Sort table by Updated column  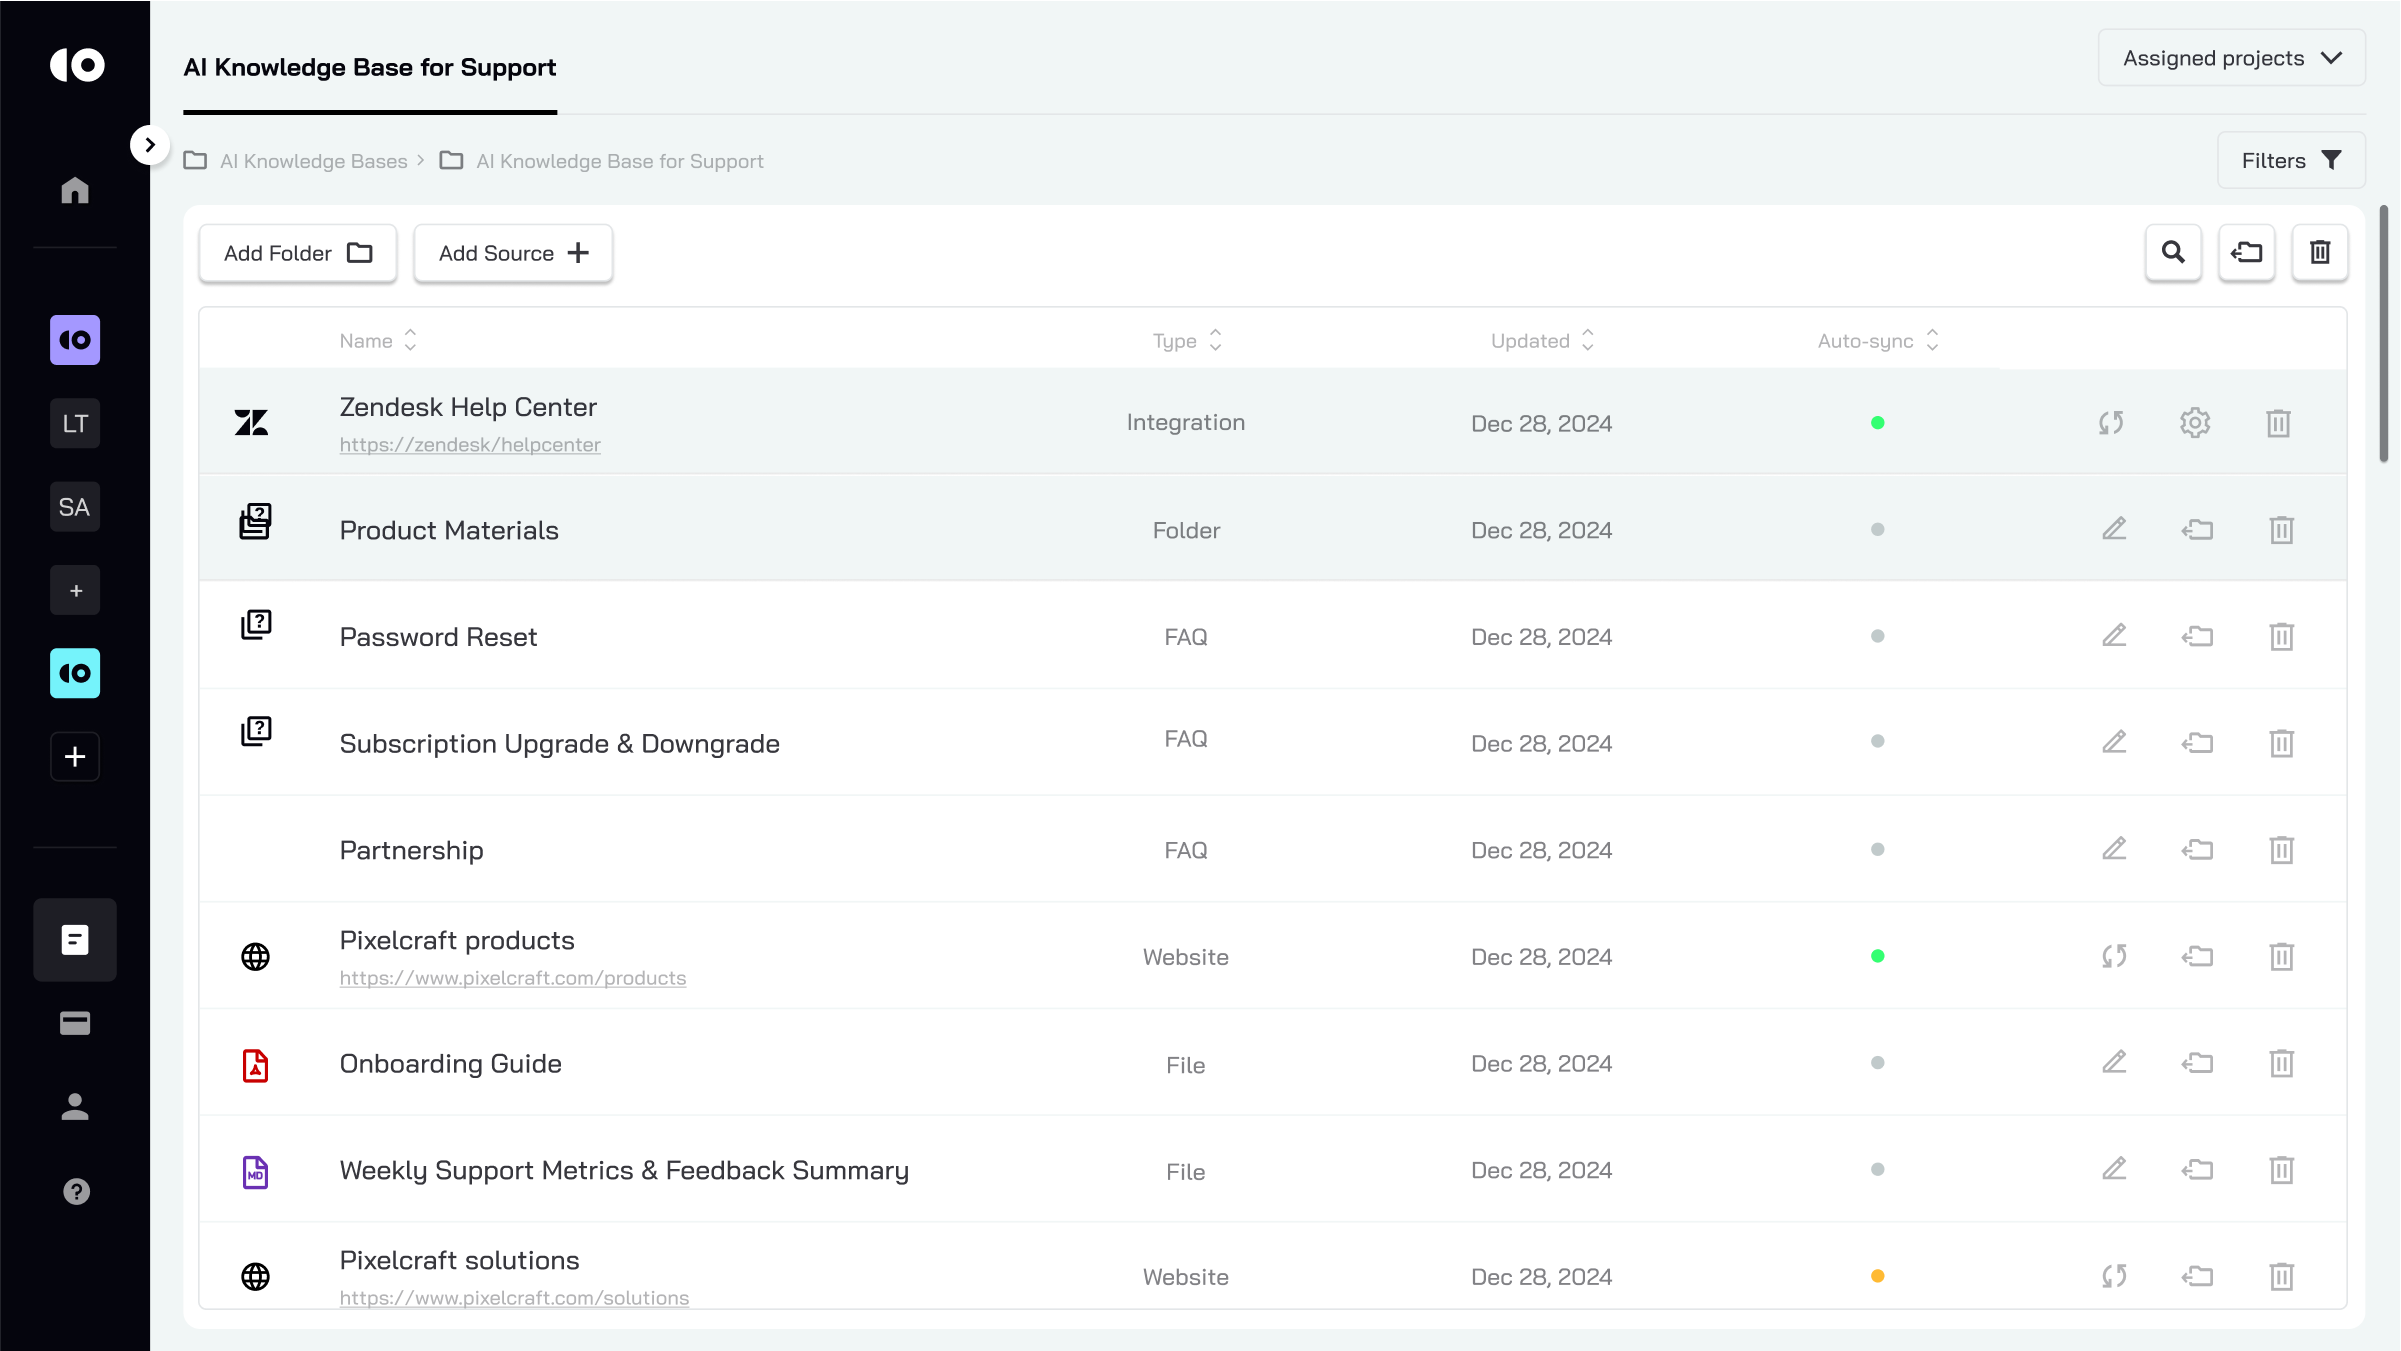click(1541, 341)
